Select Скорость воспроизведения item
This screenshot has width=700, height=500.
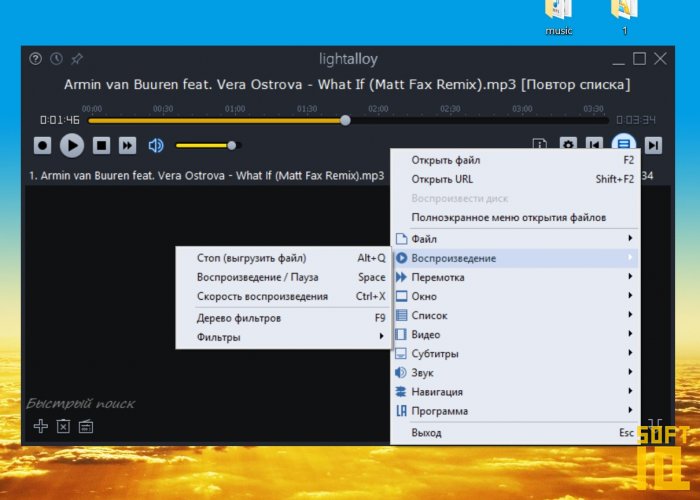click(x=283, y=296)
